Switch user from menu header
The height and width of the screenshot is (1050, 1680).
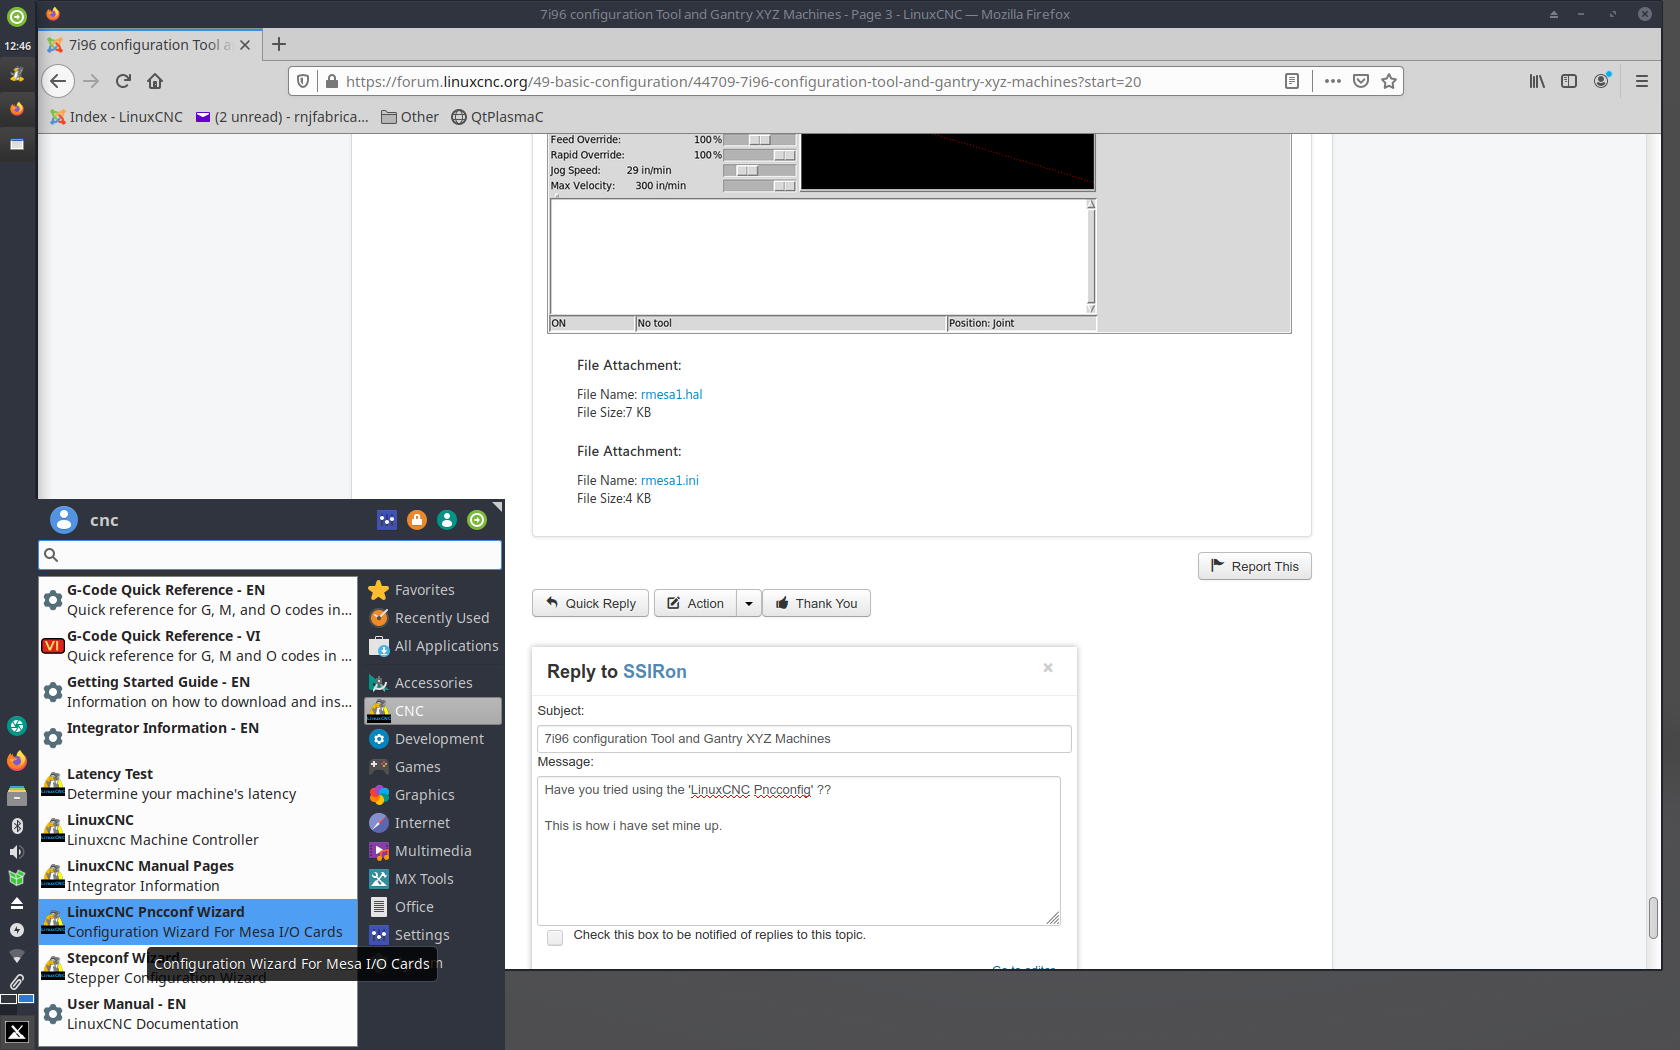pyautogui.click(x=447, y=520)
